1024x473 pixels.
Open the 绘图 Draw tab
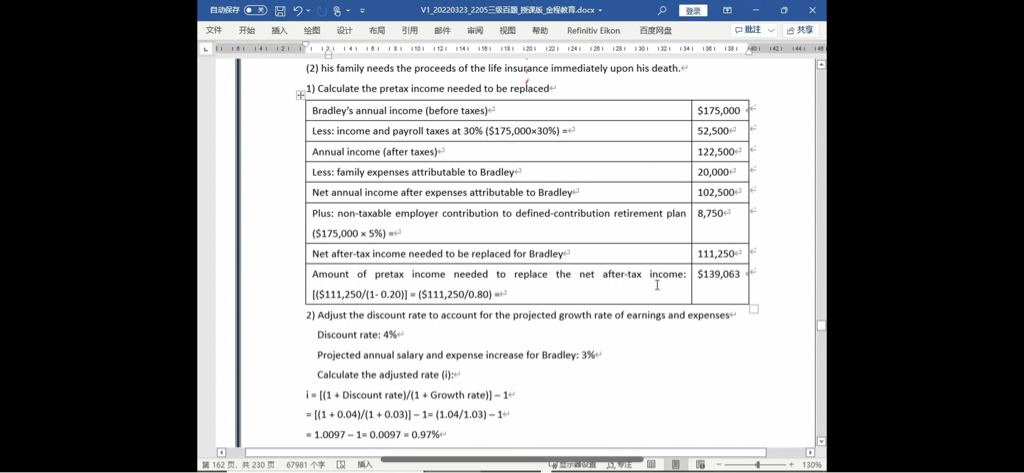point(312,31)
